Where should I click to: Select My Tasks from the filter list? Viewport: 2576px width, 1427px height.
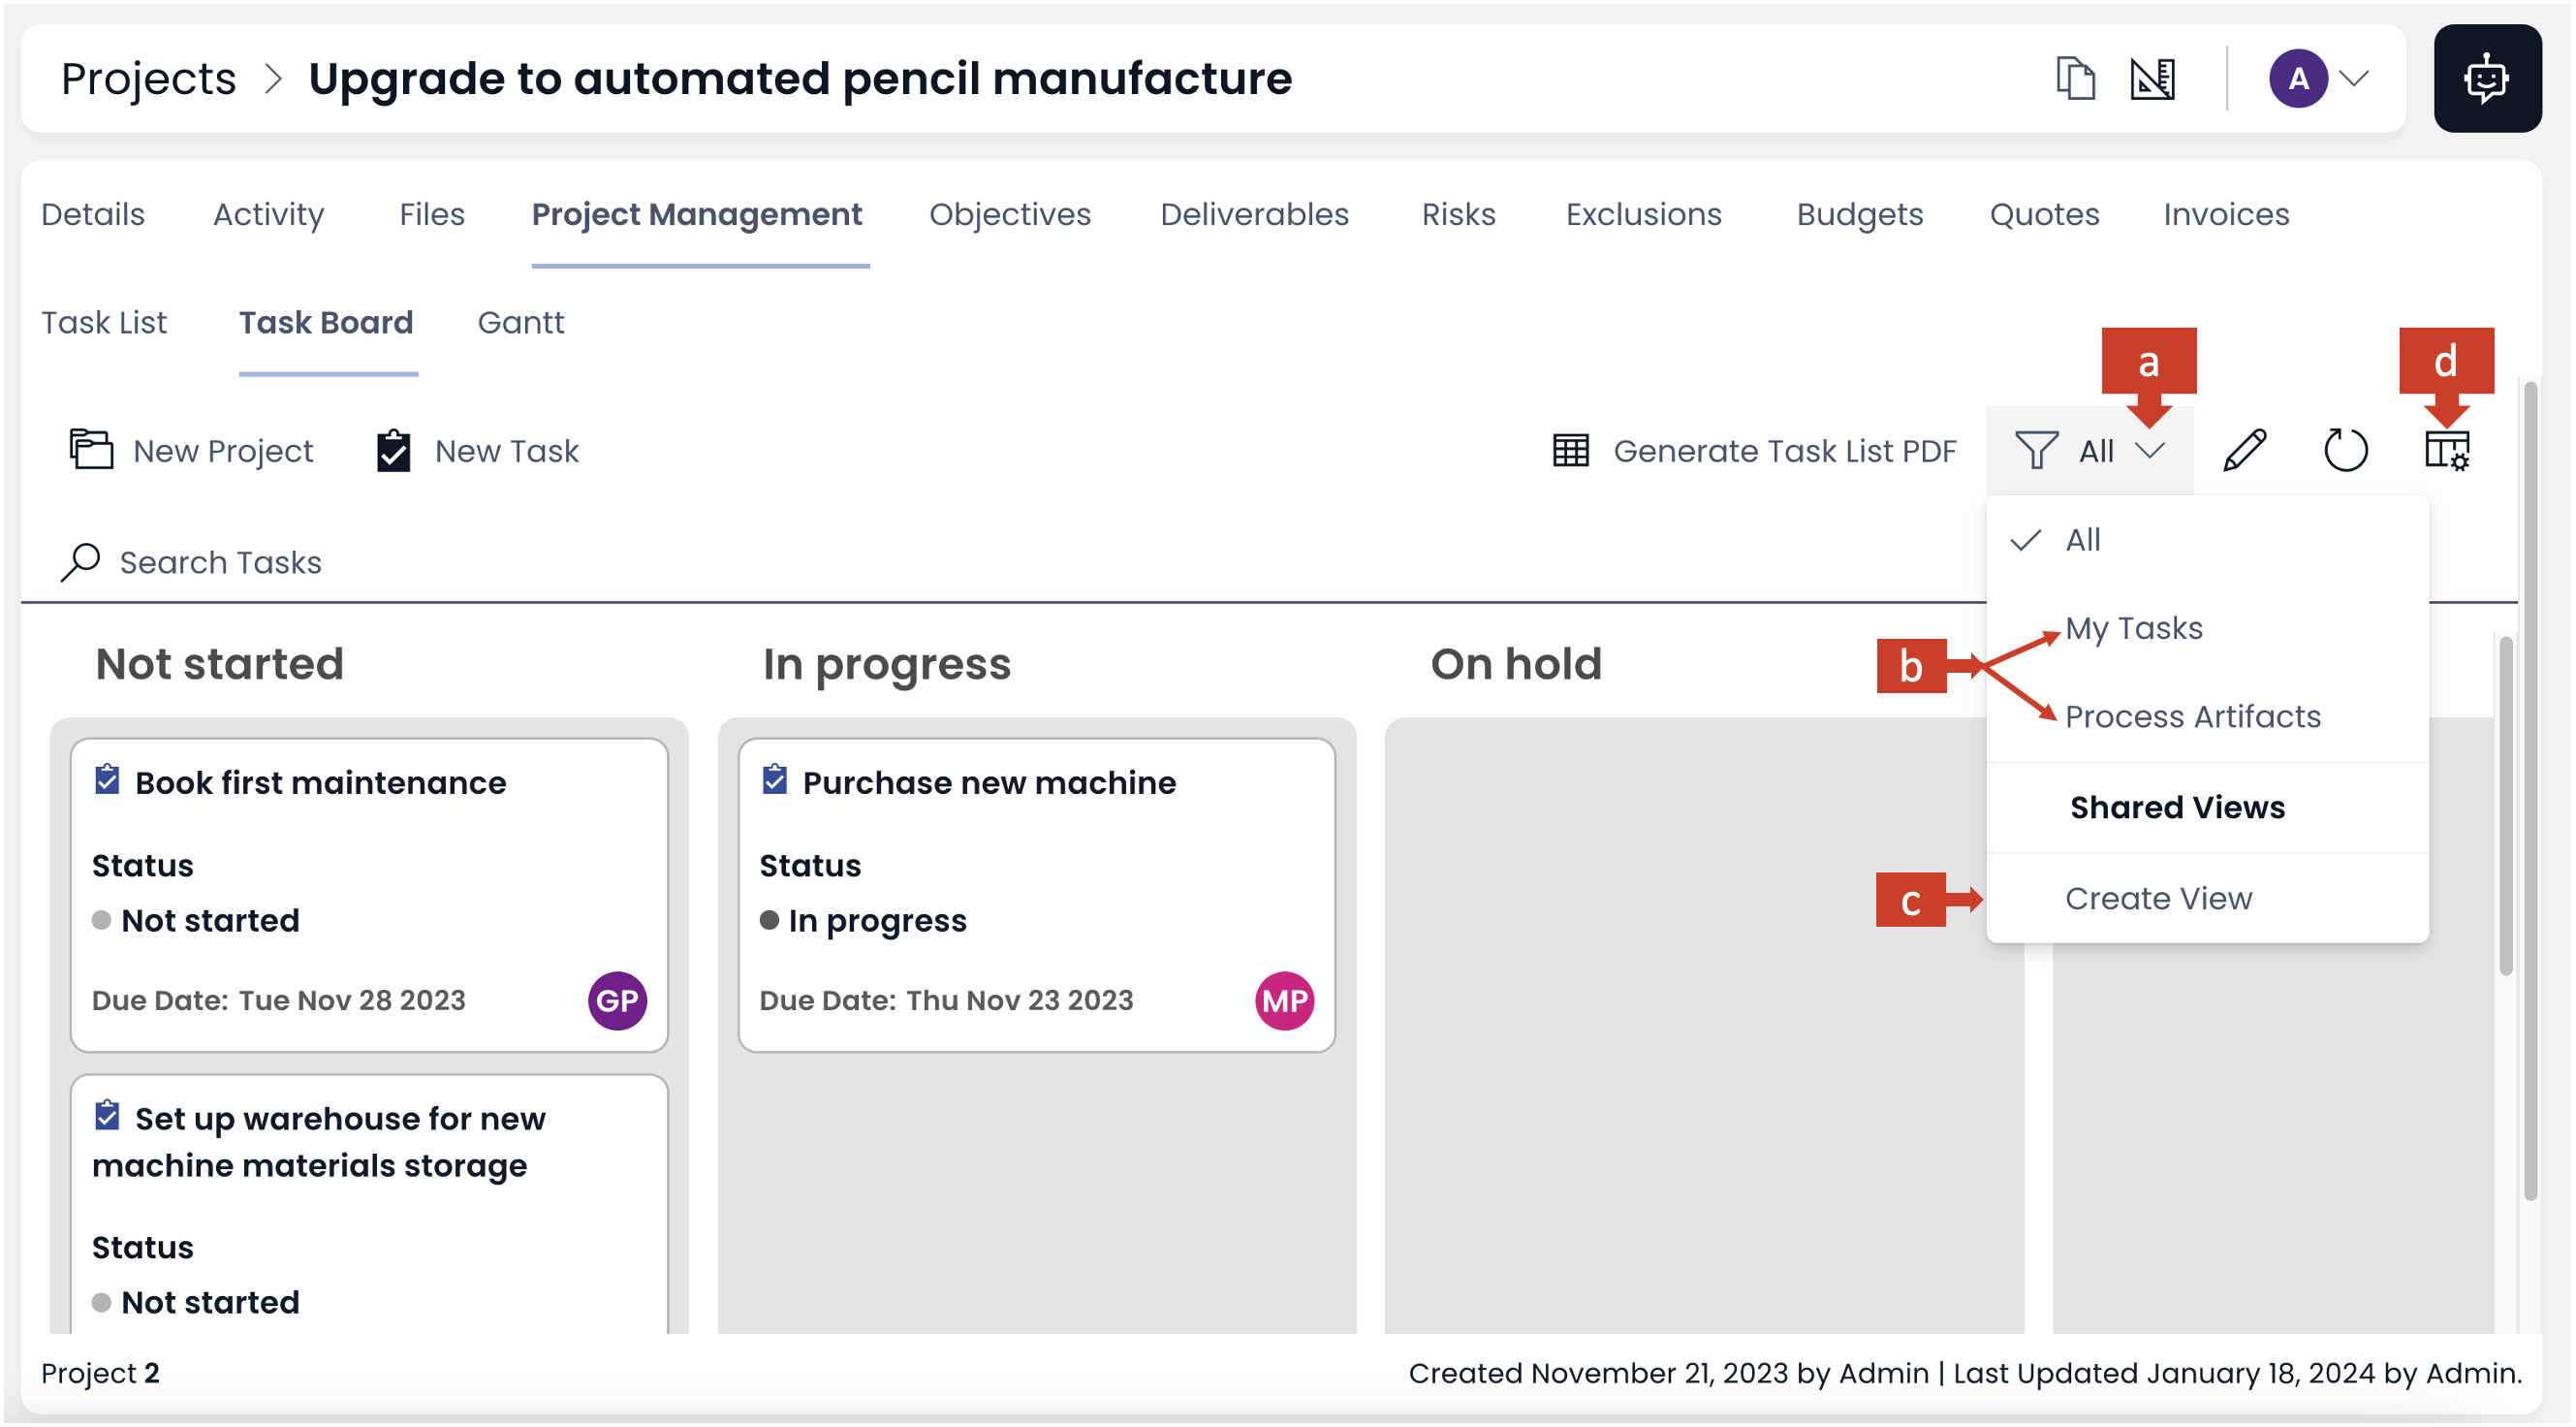click(x=2133, y=628)
